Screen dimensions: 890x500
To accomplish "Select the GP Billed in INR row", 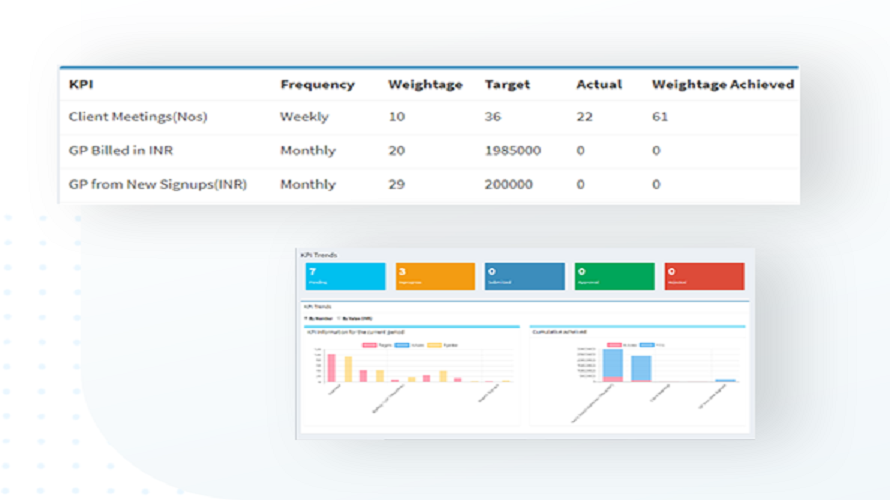I will pyautogui.click(x=430, y=151).
